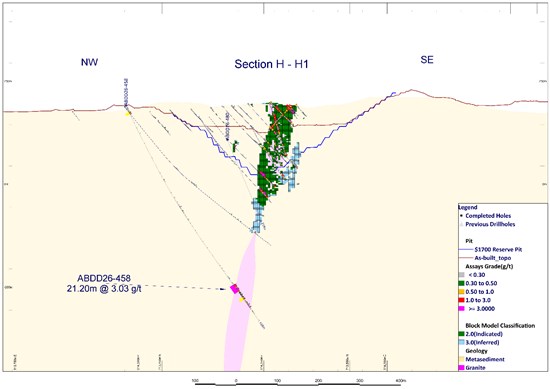Click the magenta ">= 3.0000" grade swatch
This screenshot has width=550, height=389.
point(462,309)
